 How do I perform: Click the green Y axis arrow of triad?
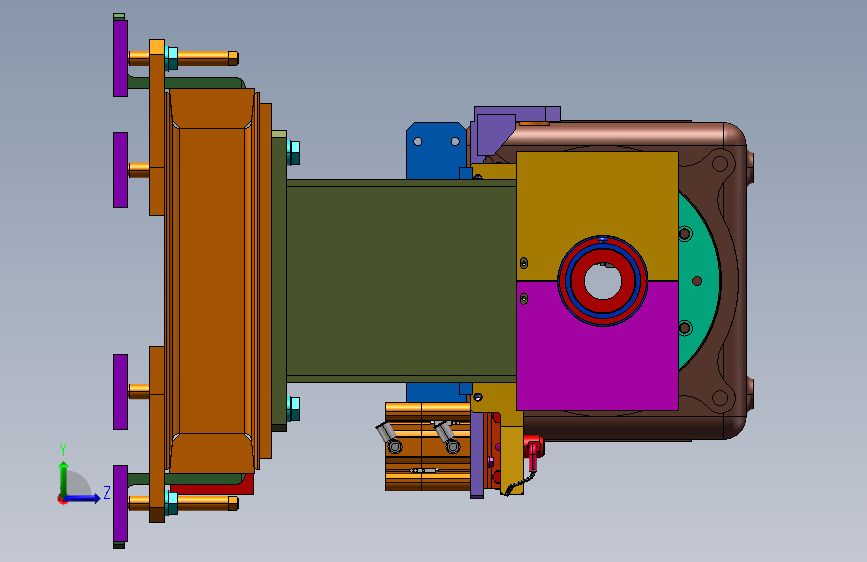pos(64,478)
